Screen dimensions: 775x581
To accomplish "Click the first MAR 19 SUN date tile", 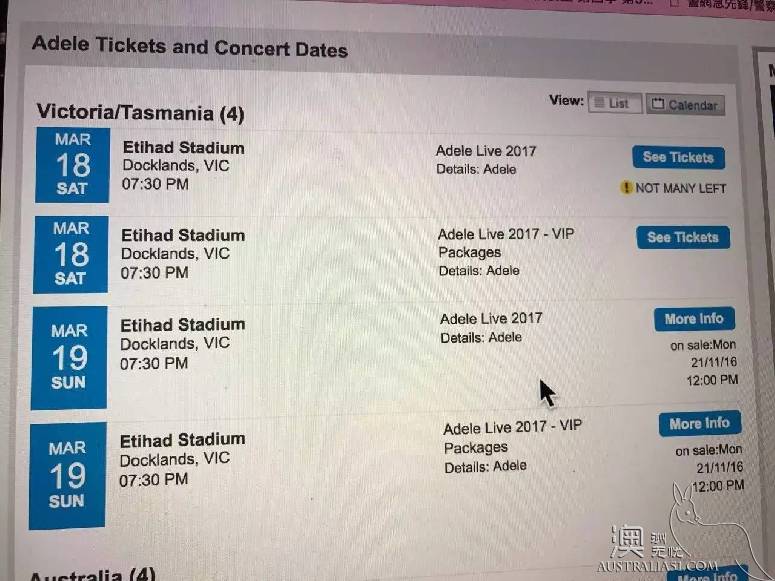I will (x=69, y=358).
